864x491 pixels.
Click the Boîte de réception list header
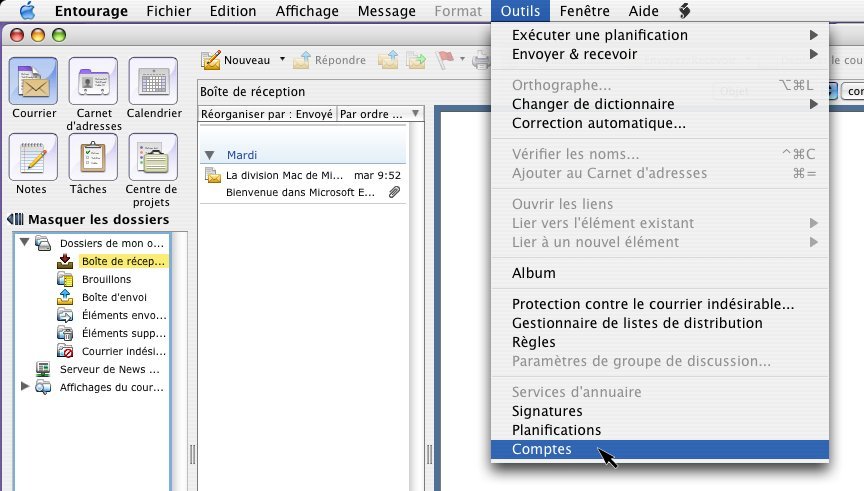point(252,91)
